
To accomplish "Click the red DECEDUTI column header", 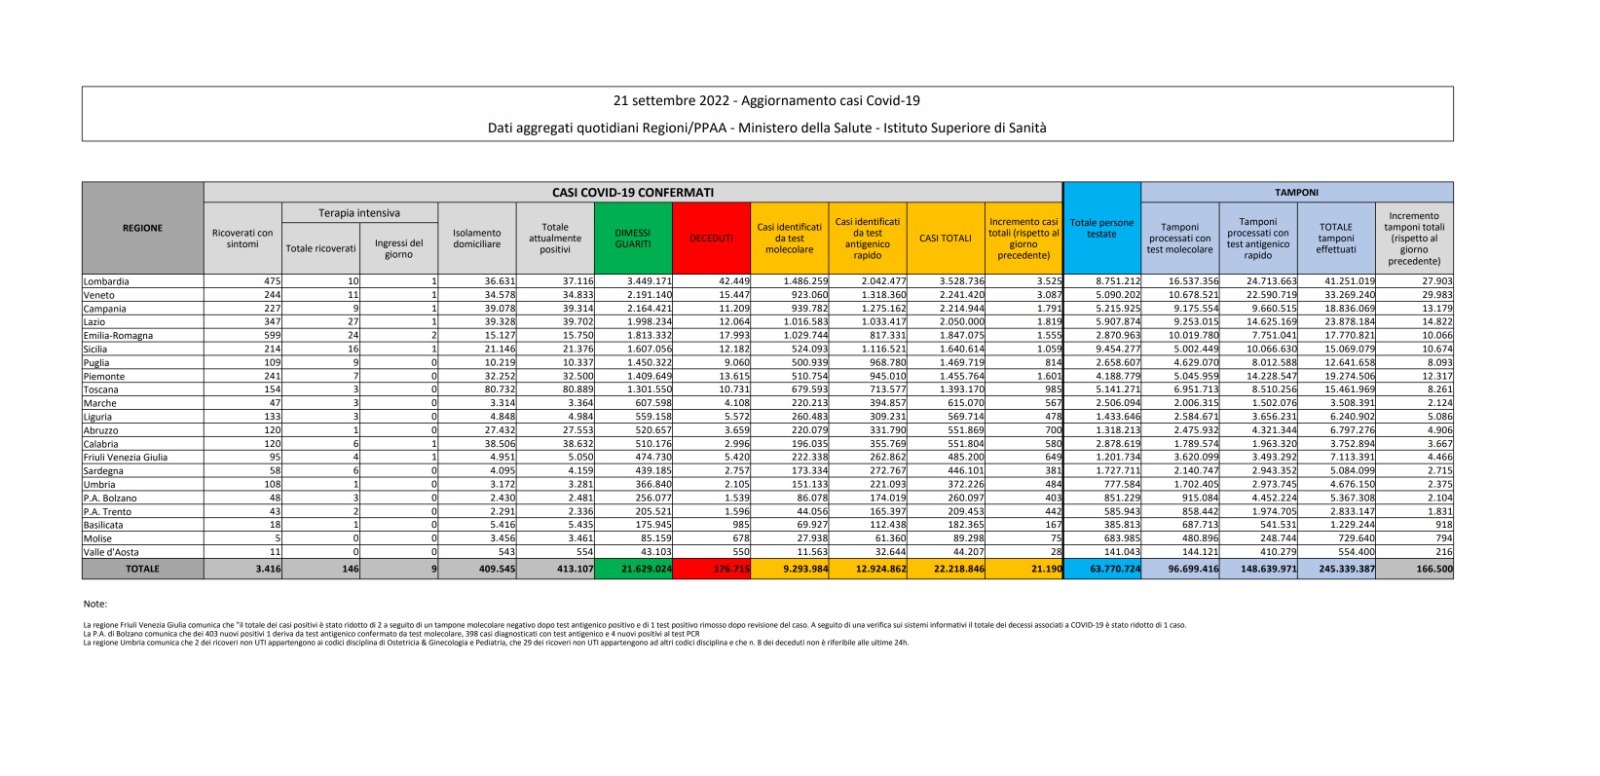I will click(711, 238).
